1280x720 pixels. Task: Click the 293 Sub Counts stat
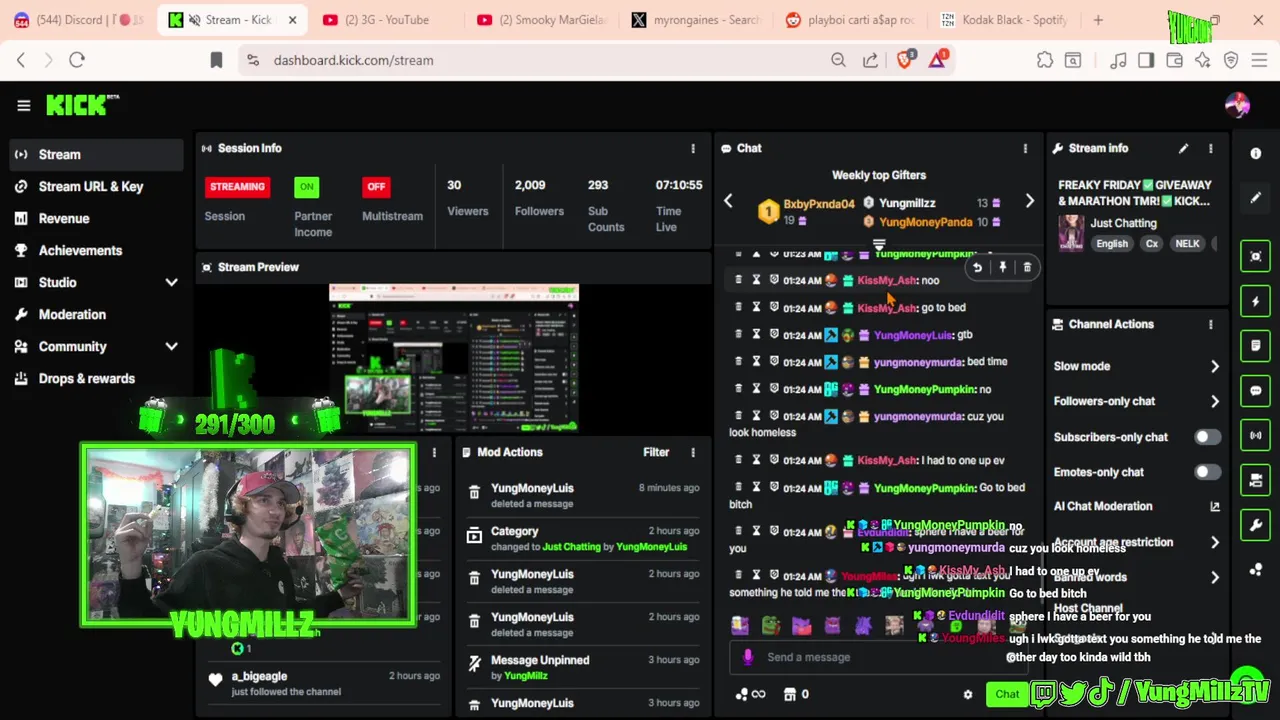click(605, 206)
